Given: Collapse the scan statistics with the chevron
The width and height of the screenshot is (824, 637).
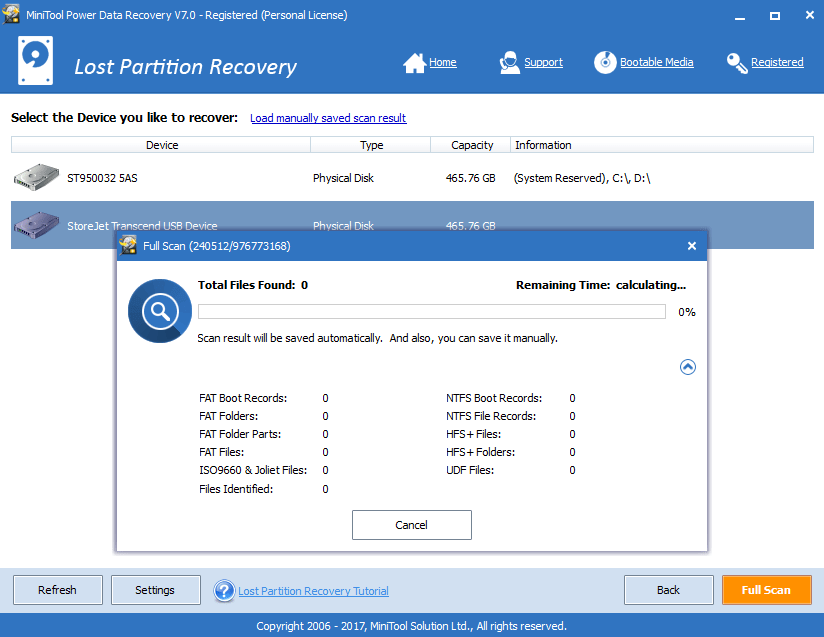Looking at the screenshot, I should [x=688, y=367].
